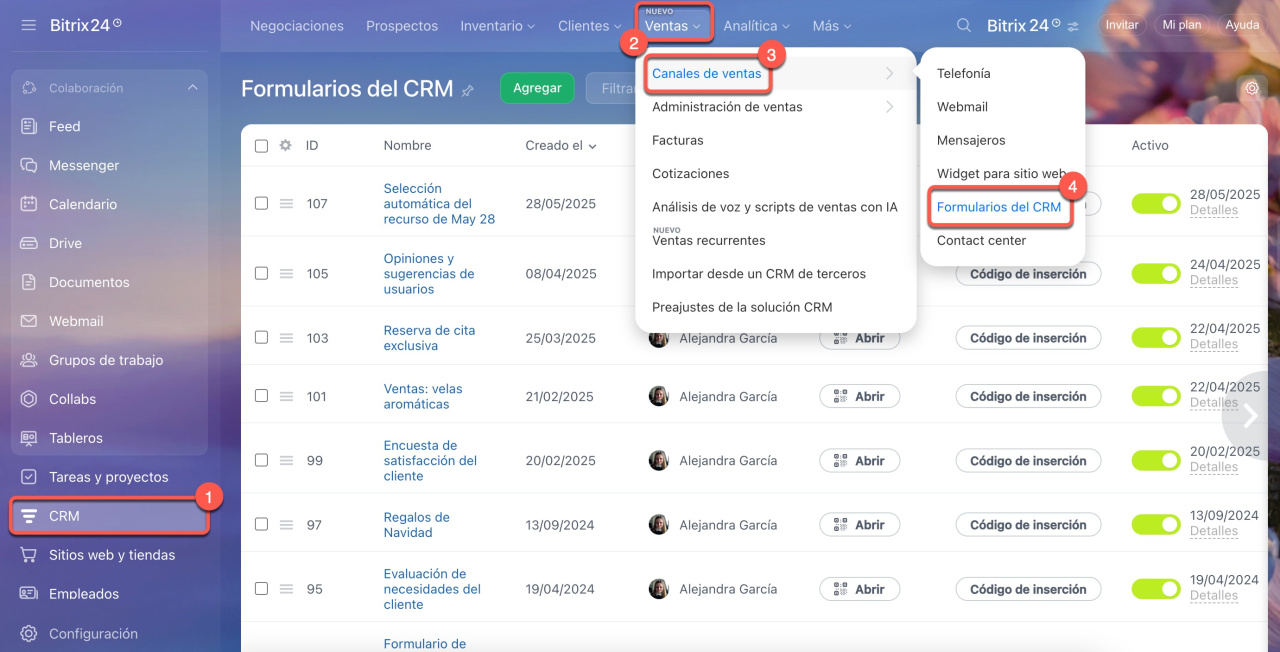Open the form Reserva de cita exclusiva

[x=429, y=338]
